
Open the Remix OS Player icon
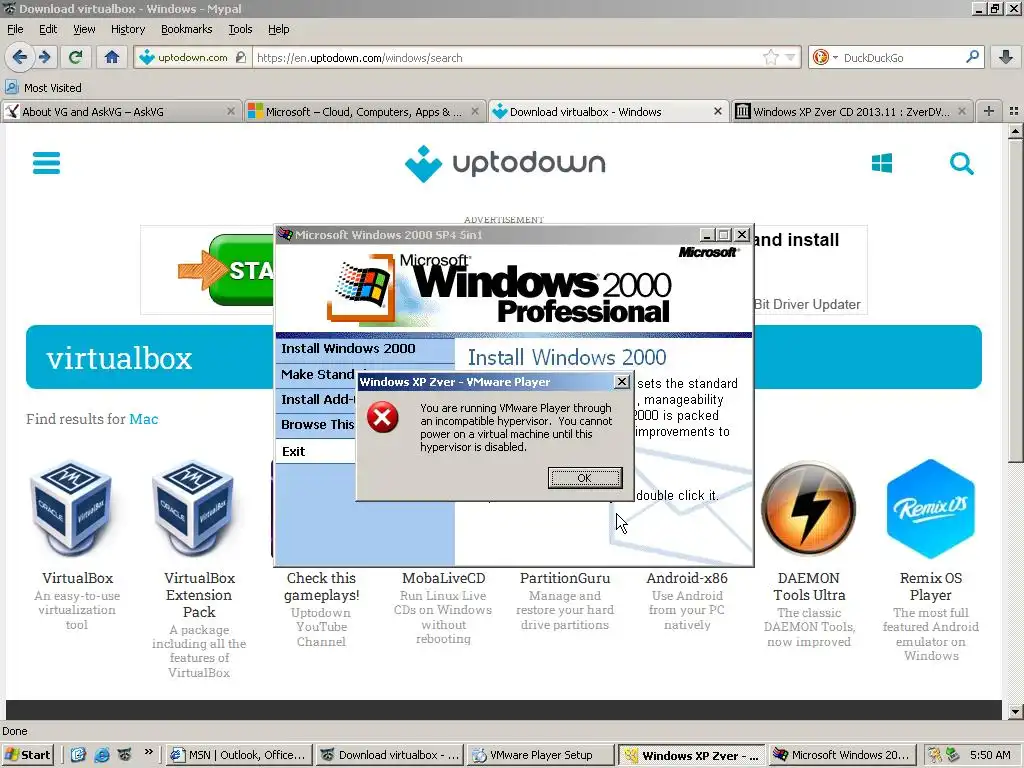931,508
